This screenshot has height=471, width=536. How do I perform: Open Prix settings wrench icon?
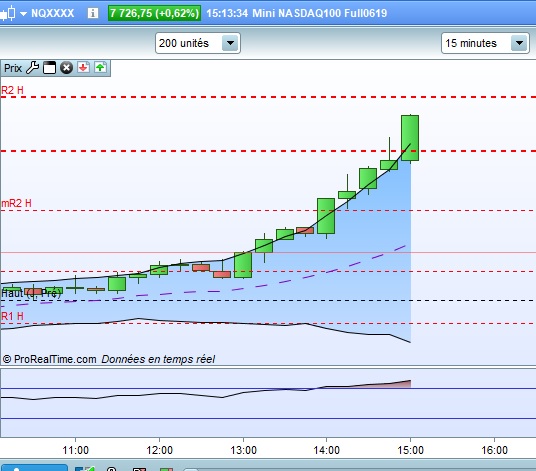click(x=32, y=68)
